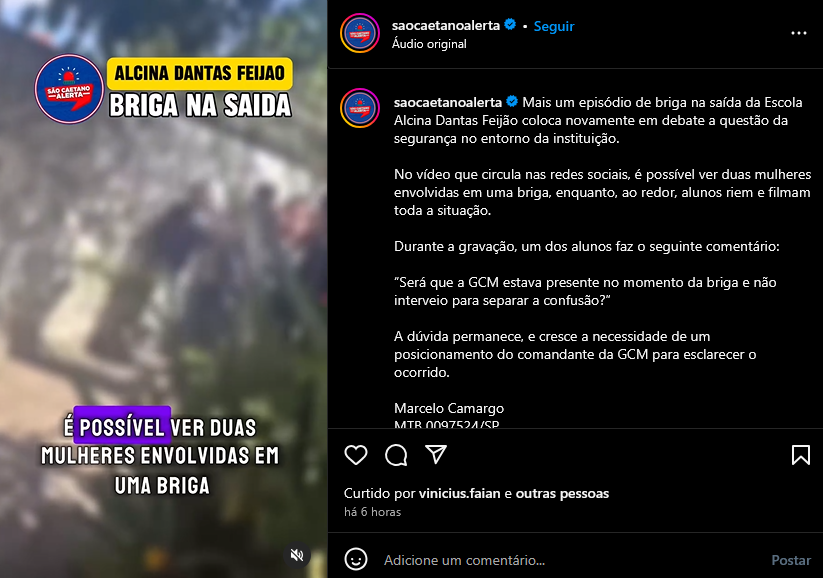Click the caption author avatar
Image resolution: width=823 pixels, height=578 pixels.
click(x=360, y=108)
